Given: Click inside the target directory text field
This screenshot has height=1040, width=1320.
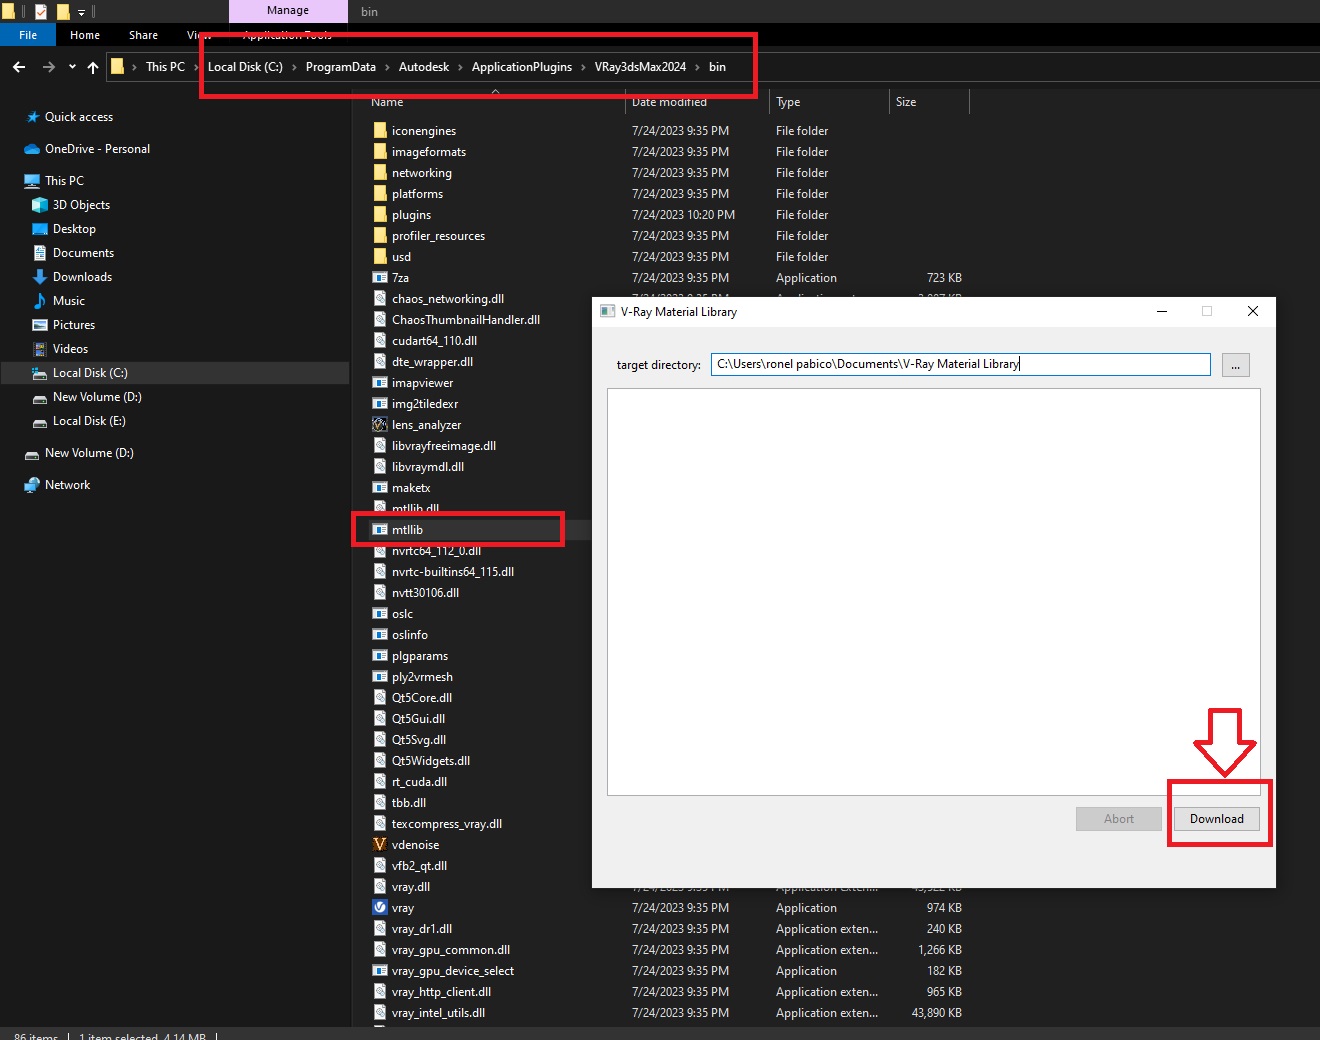Looking at the screenshot, I should pos(958,364).
